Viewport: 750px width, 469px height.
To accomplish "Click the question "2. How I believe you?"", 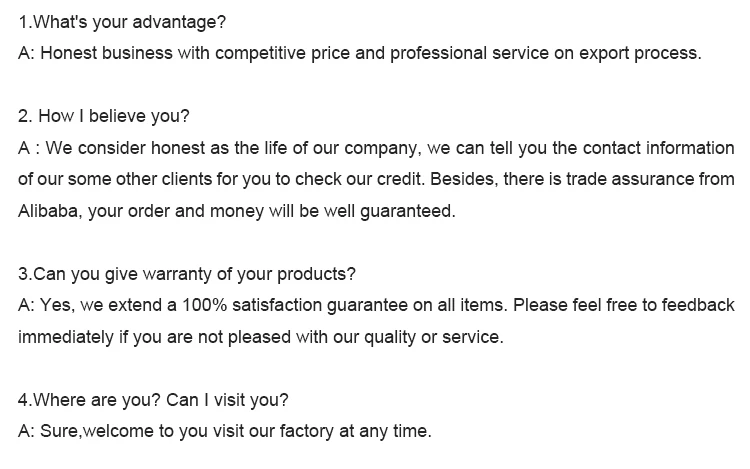I will pos(104,116).
